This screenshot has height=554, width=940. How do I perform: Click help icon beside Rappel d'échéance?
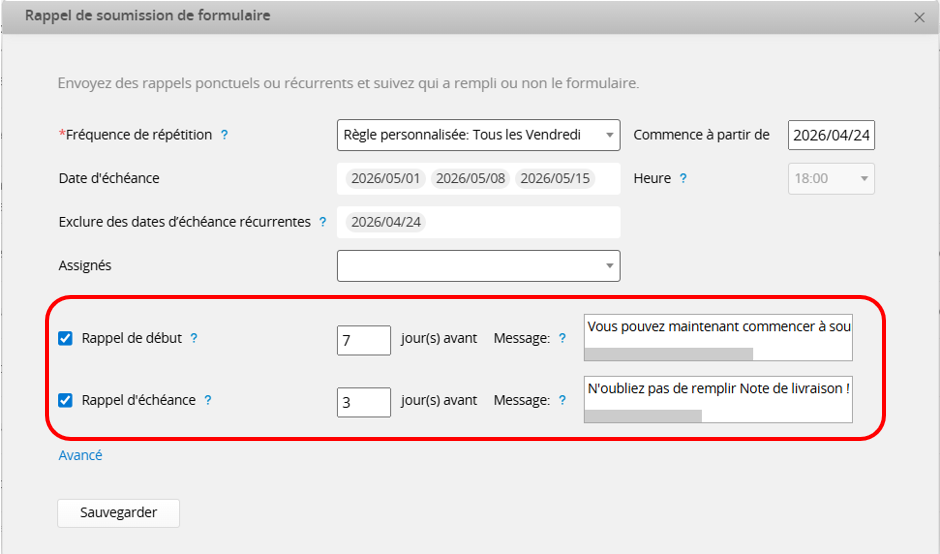pyautogui.click(x=208, y=400)
